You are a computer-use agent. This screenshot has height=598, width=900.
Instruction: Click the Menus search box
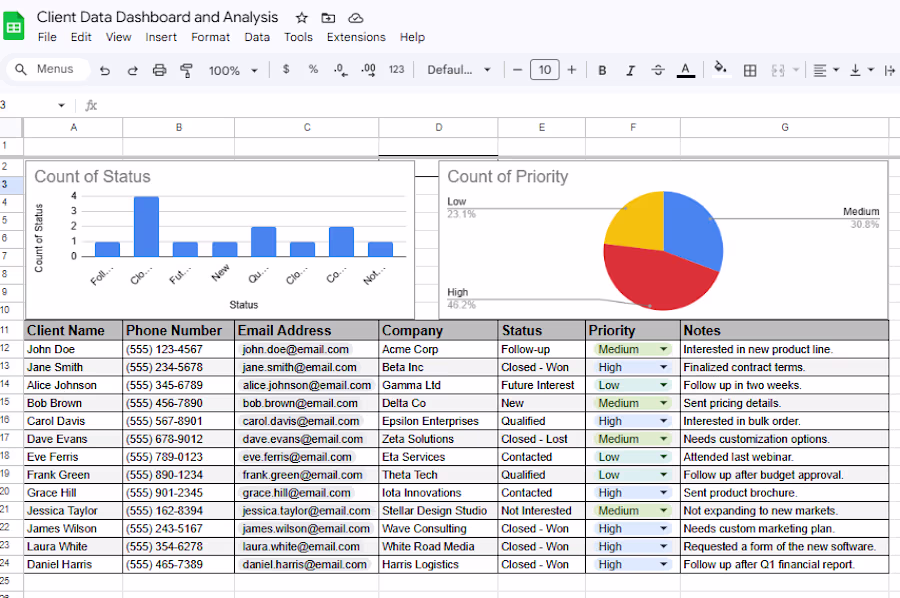tap(48, 69)
